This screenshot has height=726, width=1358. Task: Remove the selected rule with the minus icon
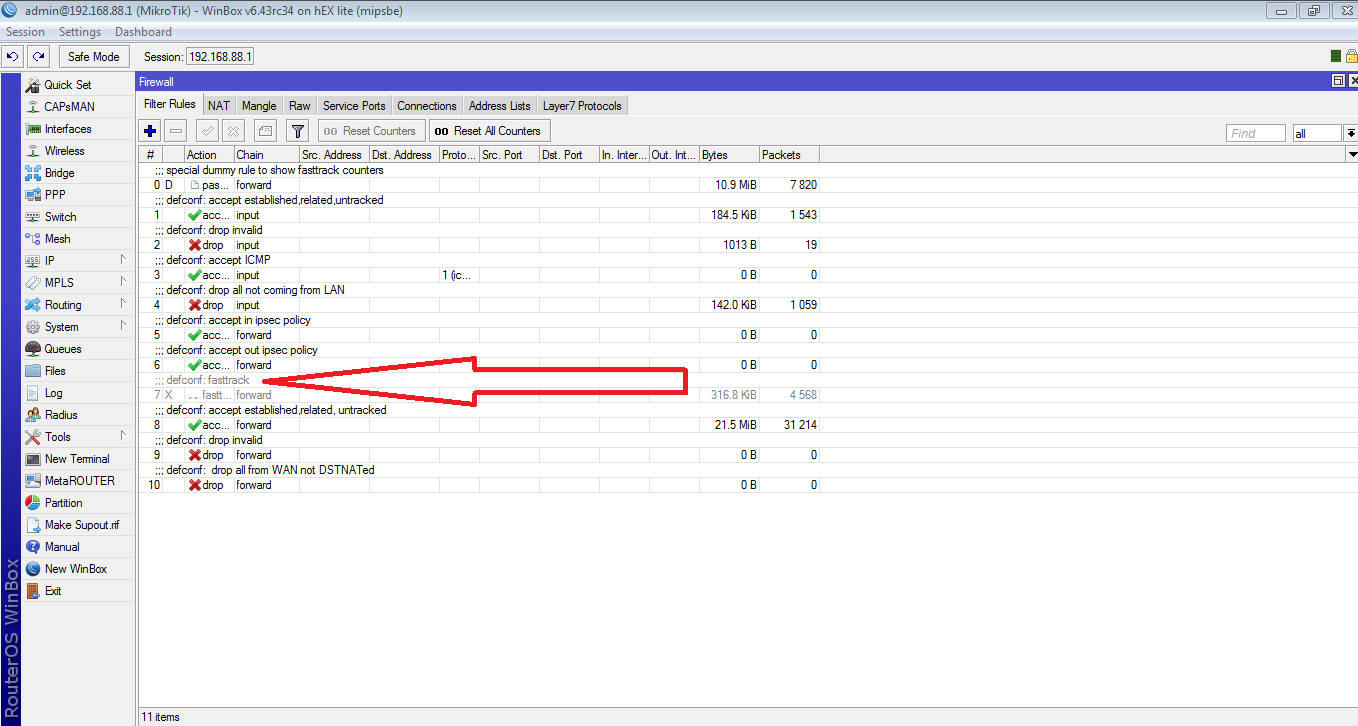coord(175,131)
